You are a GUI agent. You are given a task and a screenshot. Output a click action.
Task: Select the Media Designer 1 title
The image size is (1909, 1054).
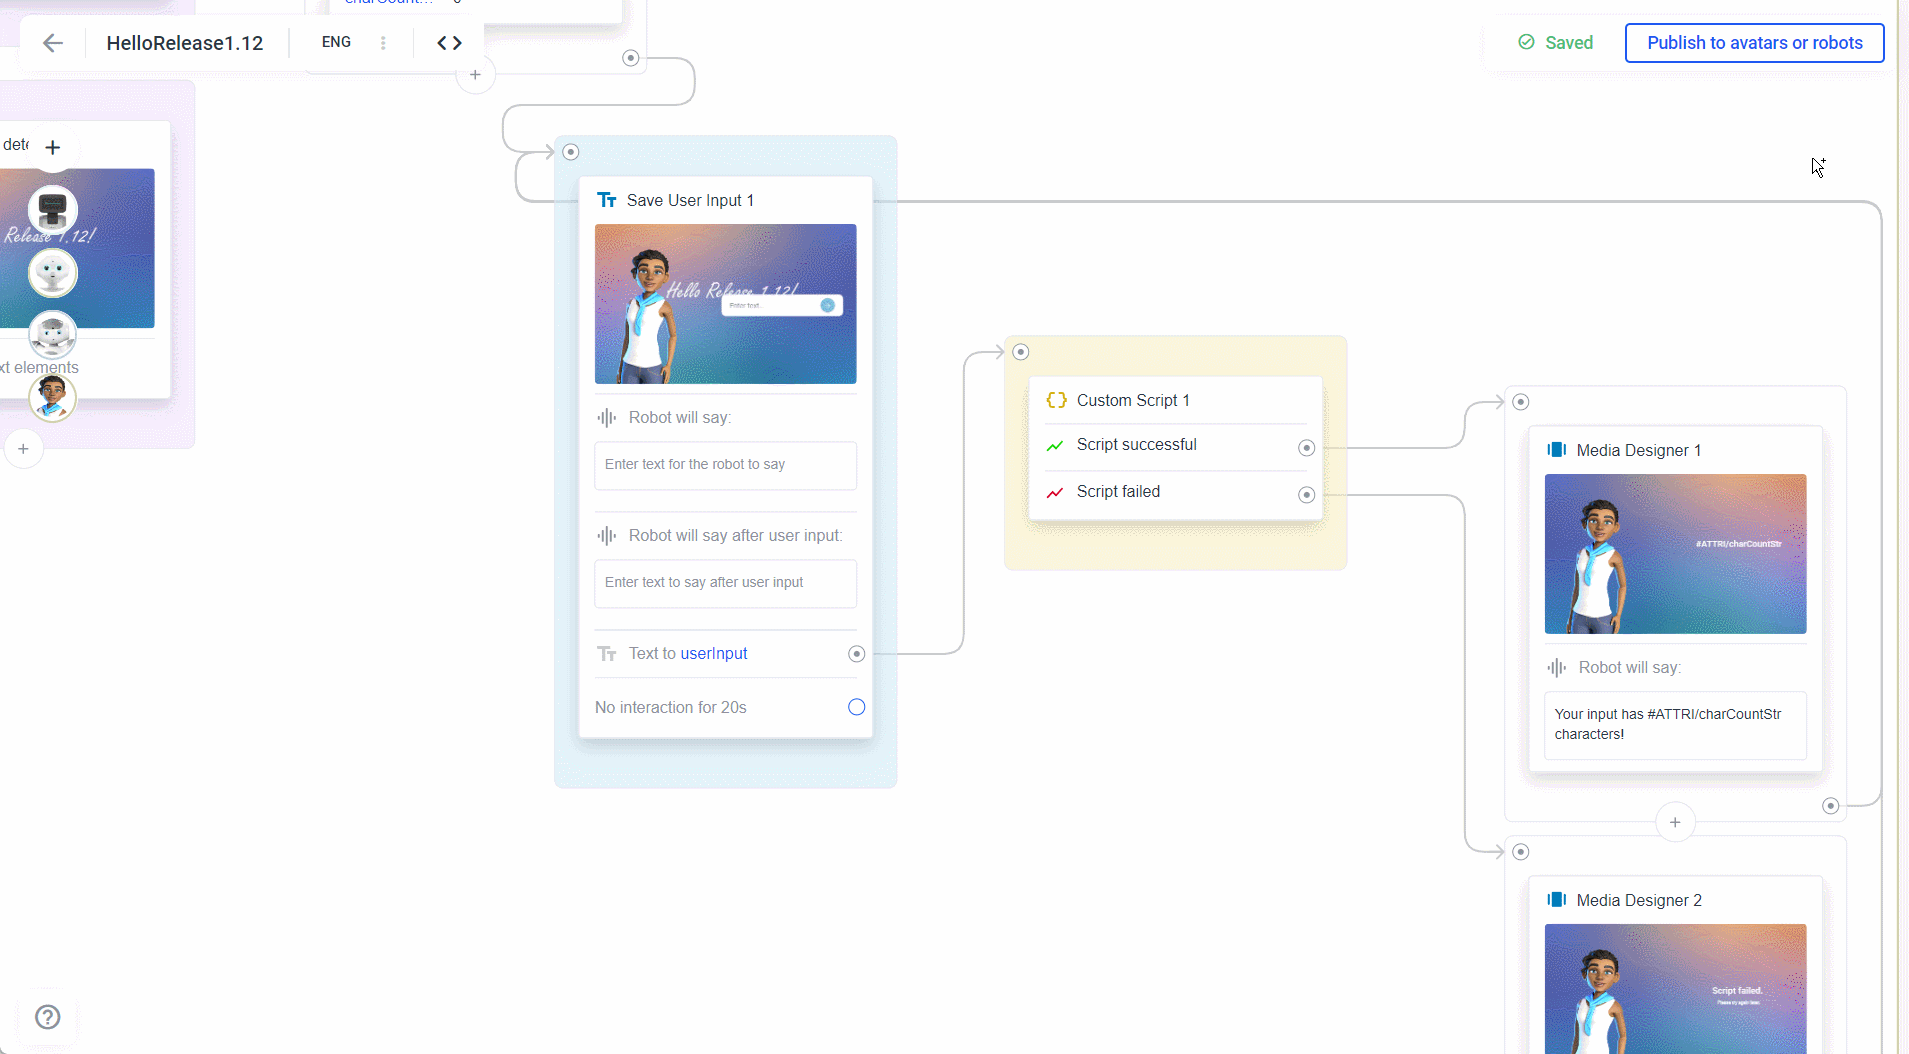point(1638,450)
